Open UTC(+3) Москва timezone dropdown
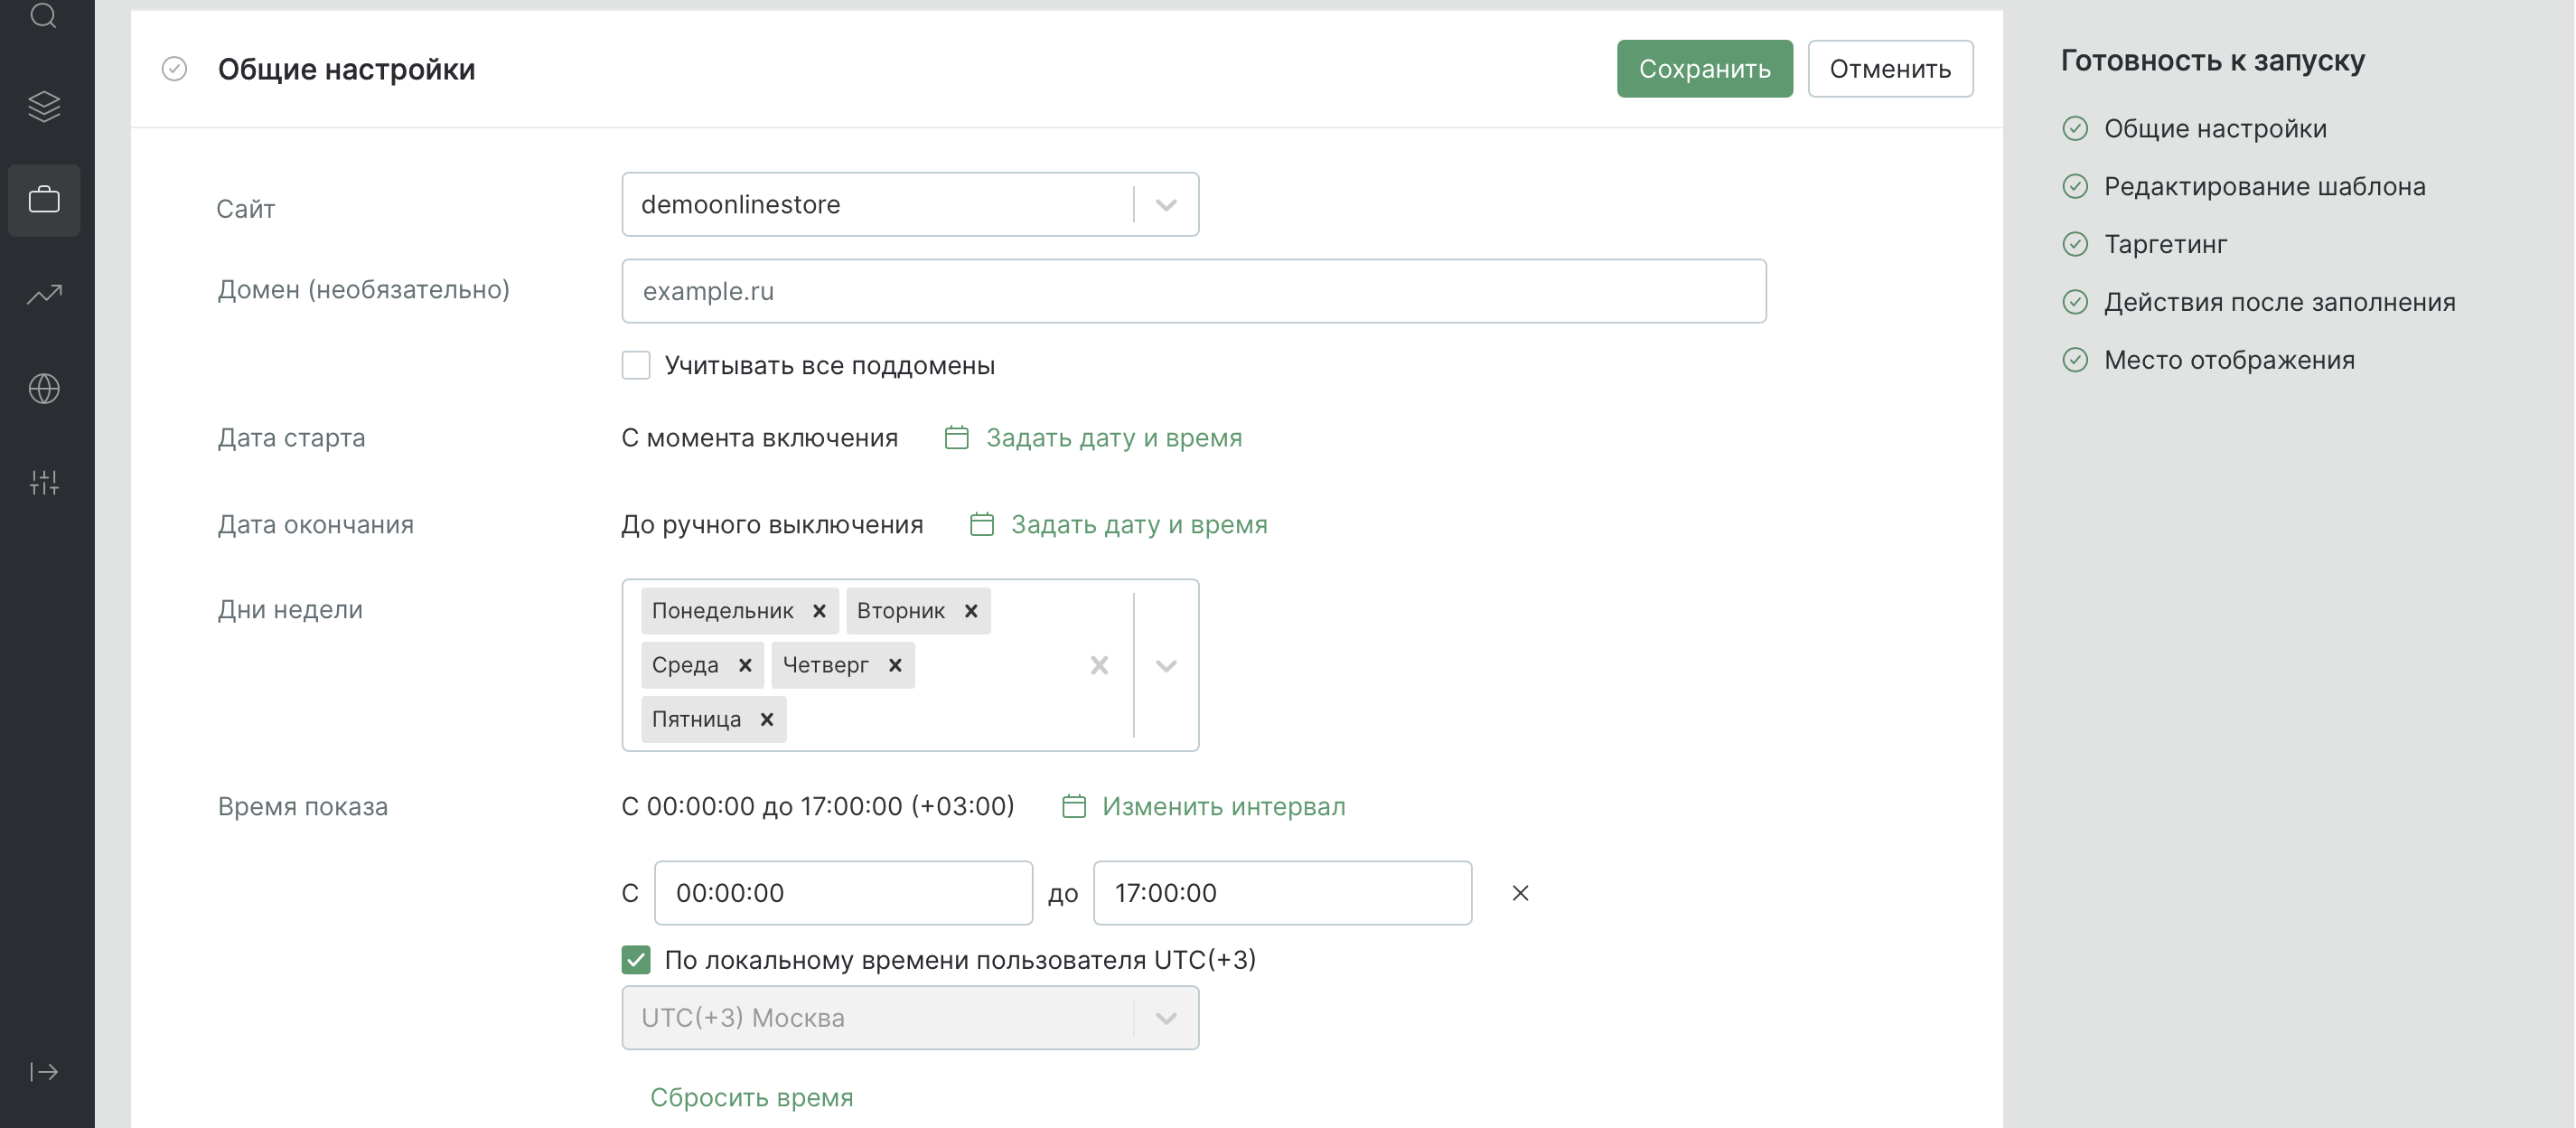The width and height of the screenshot is (2576, 1128). [x=910, y=1018]
